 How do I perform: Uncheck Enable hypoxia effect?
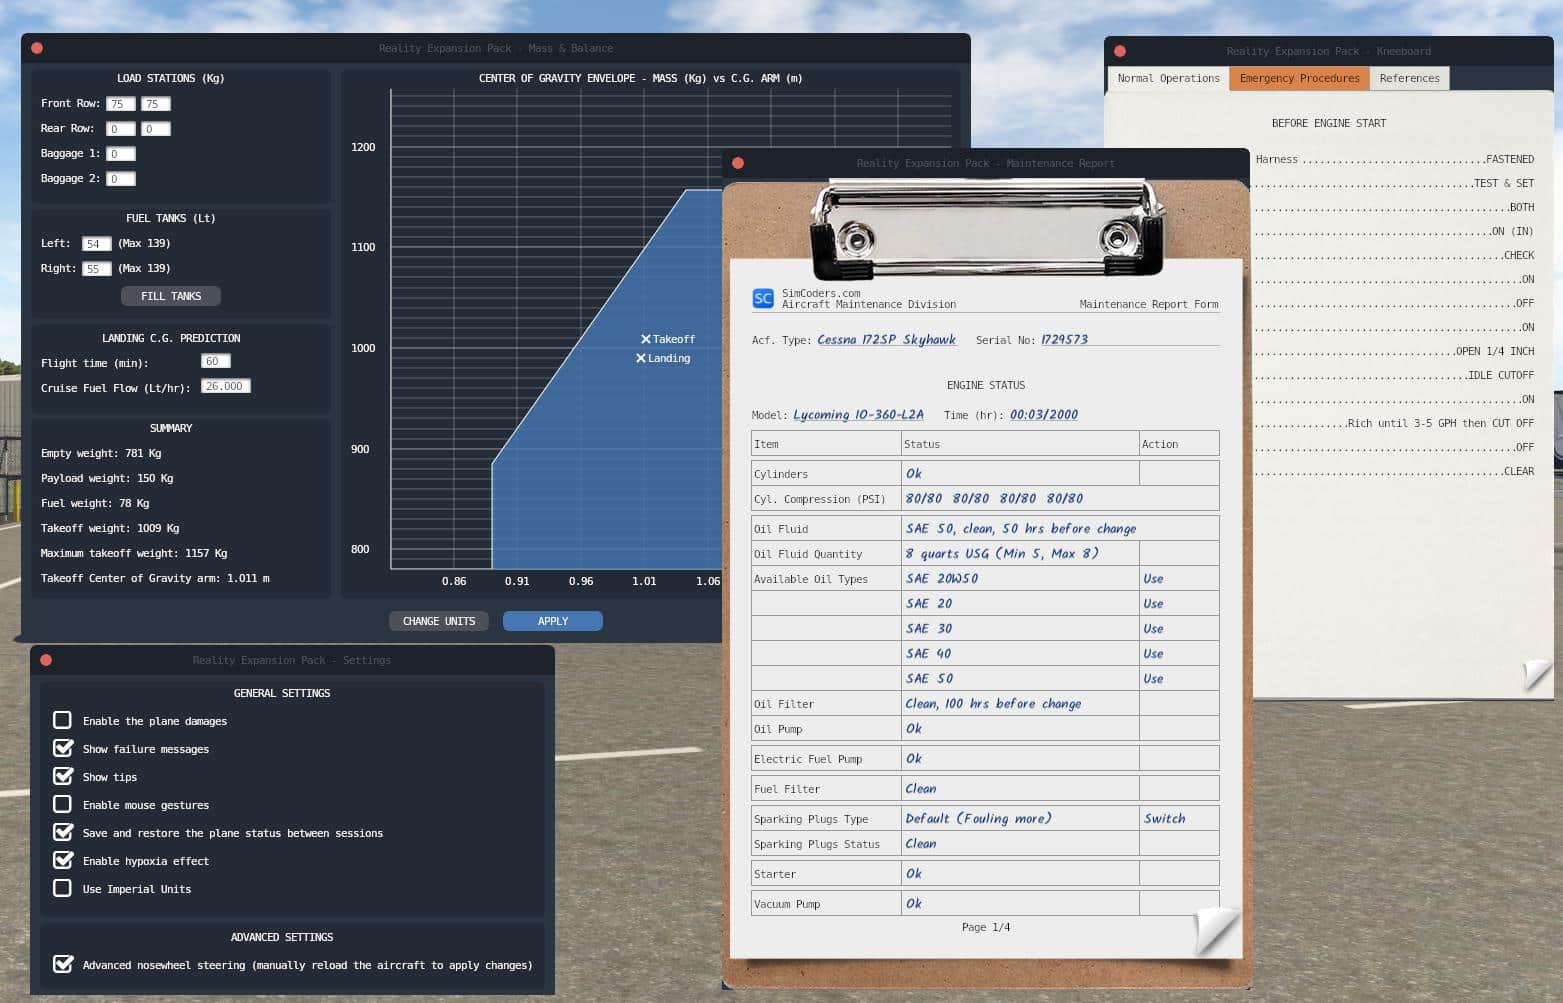coord(63,860)
